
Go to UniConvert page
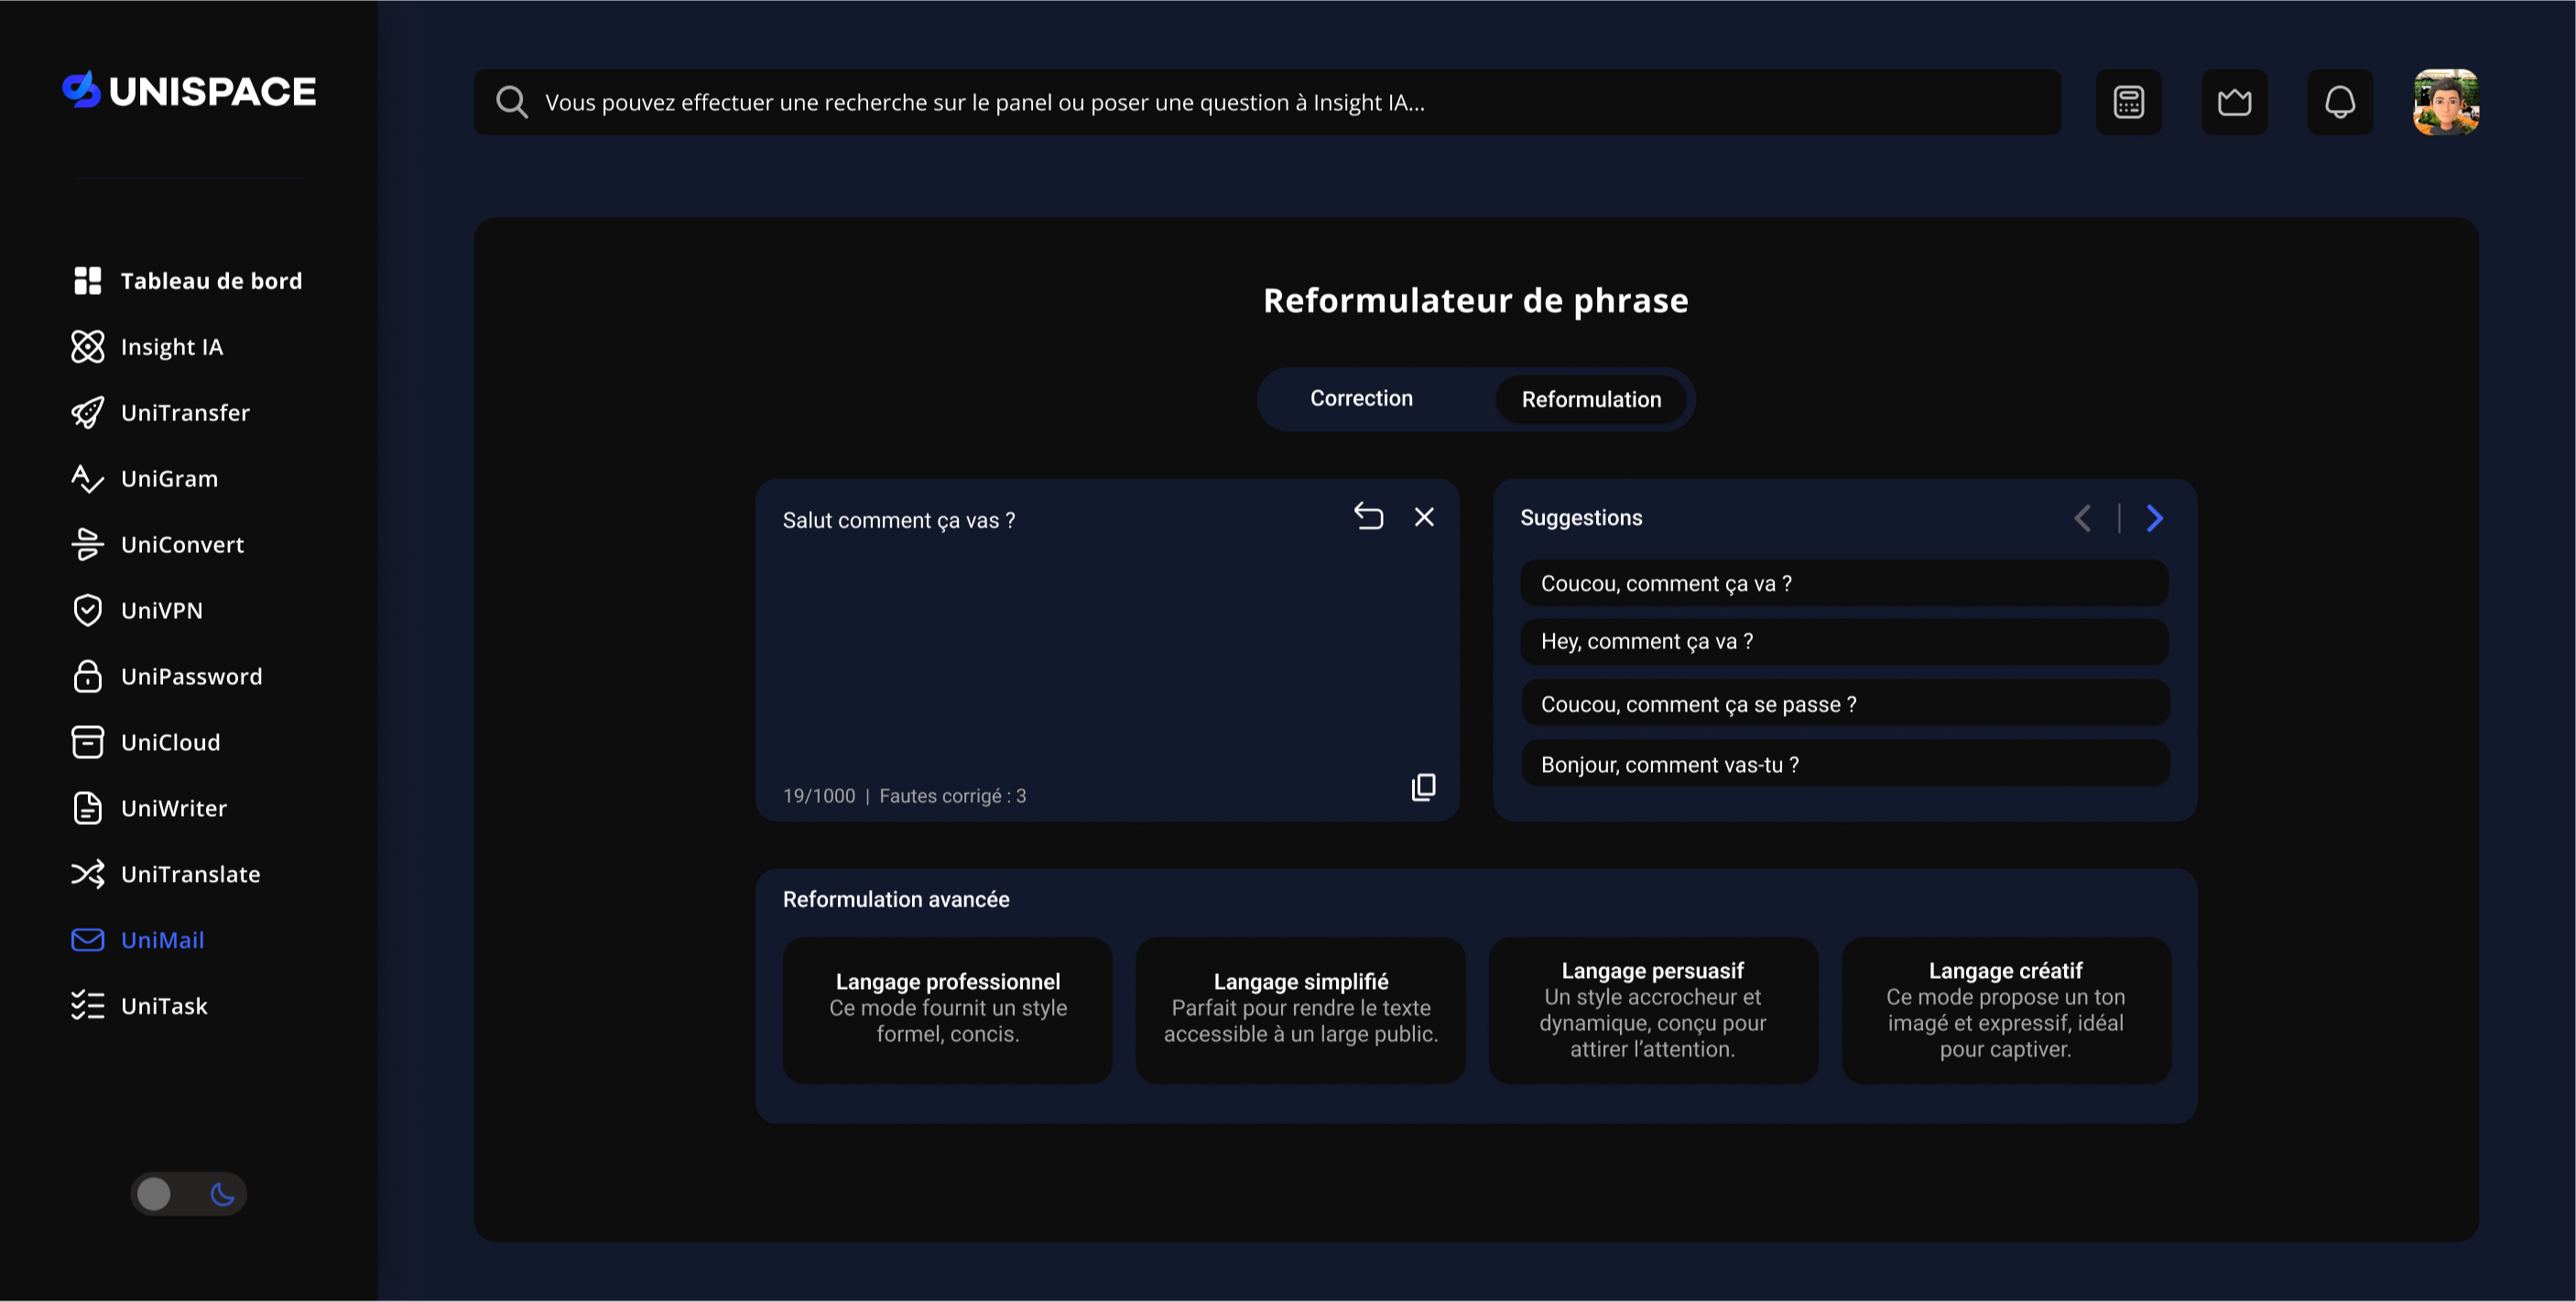coord(158,545)
